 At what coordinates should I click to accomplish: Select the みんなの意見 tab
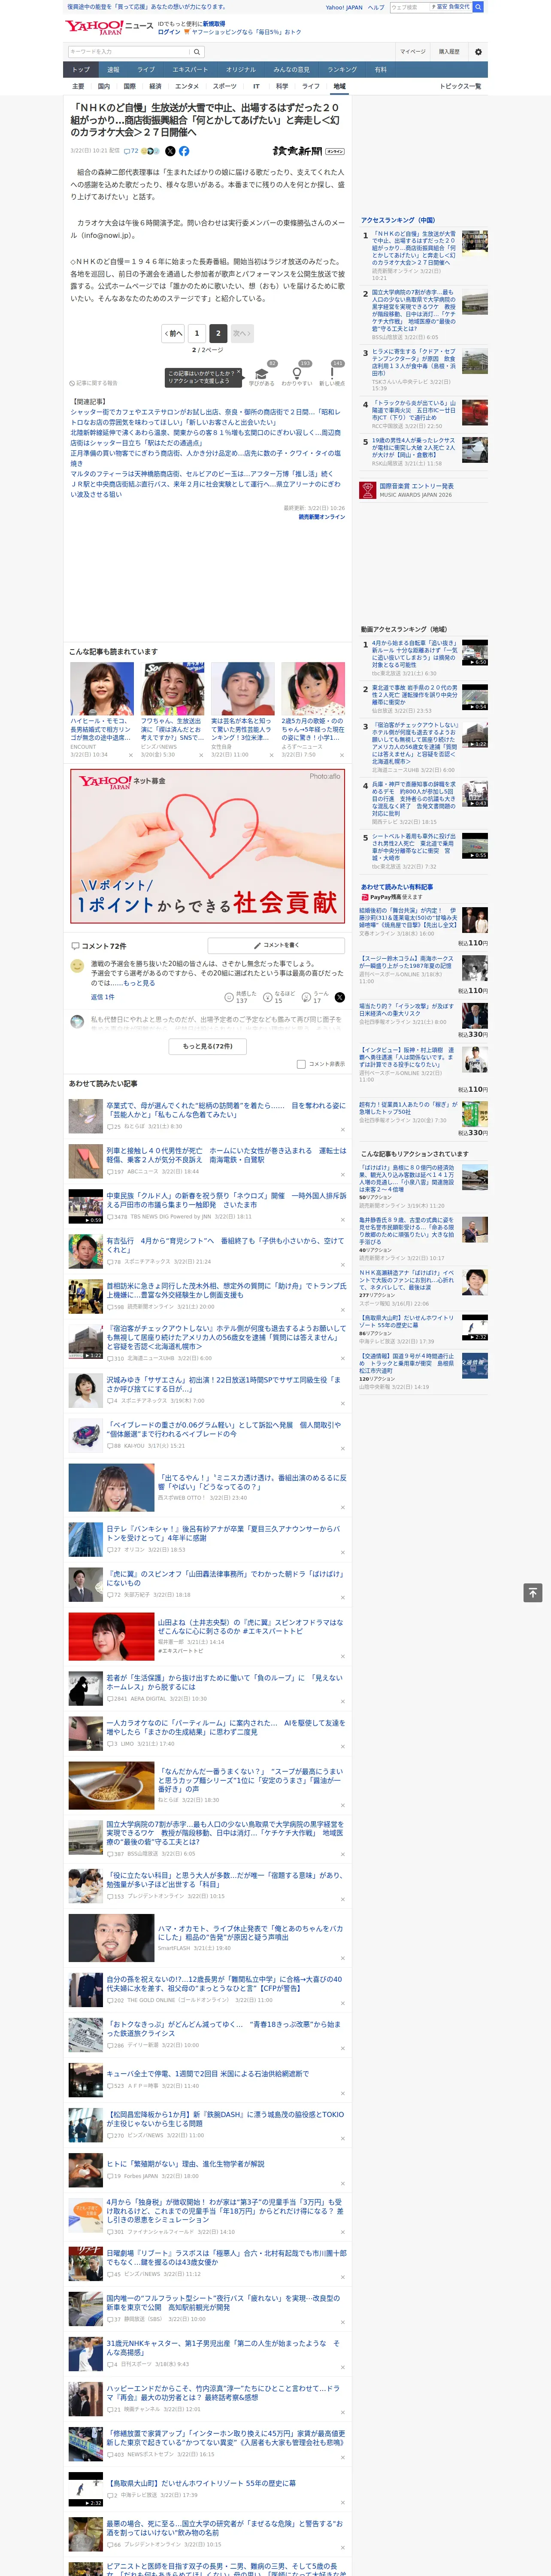[292, 70]
